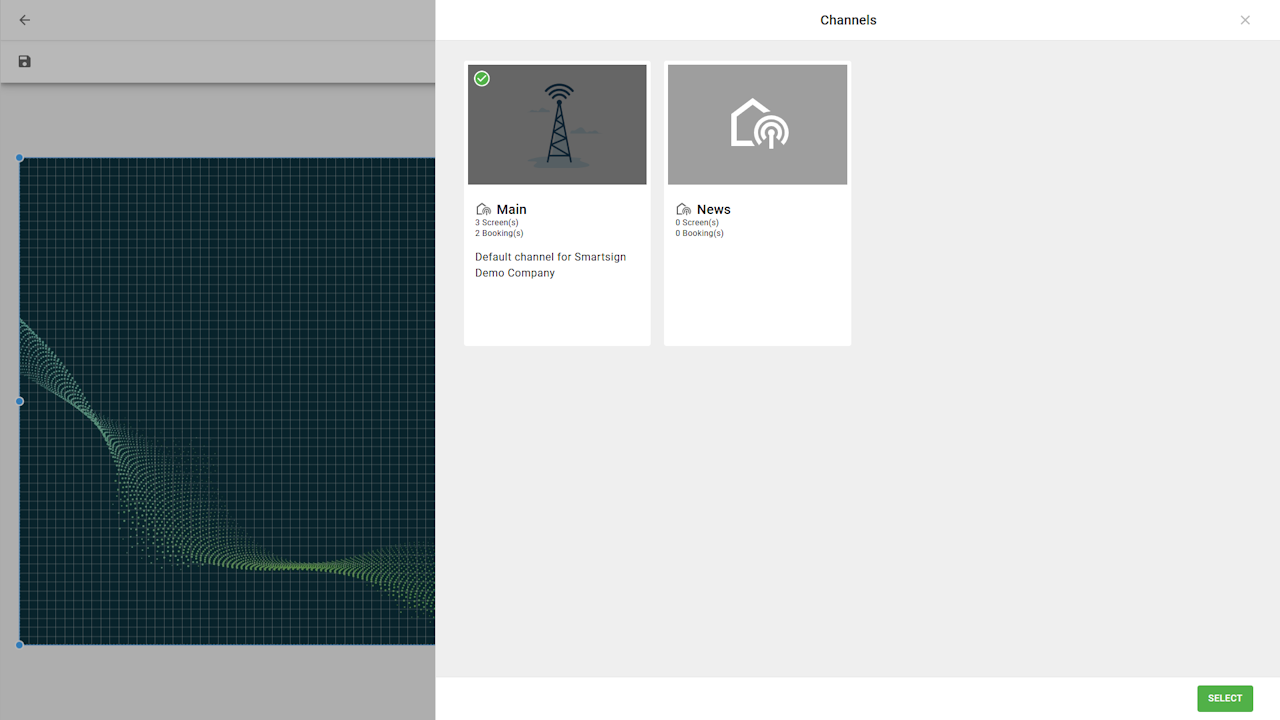
Task: Close the Channels panel with the X
Action: point(1245,20)
